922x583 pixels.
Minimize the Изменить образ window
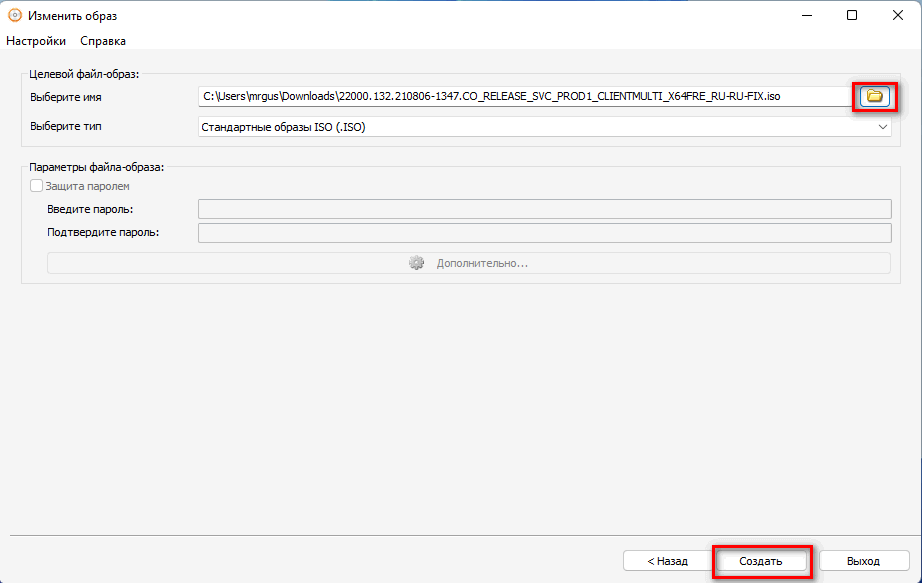(x=807, y=15)
